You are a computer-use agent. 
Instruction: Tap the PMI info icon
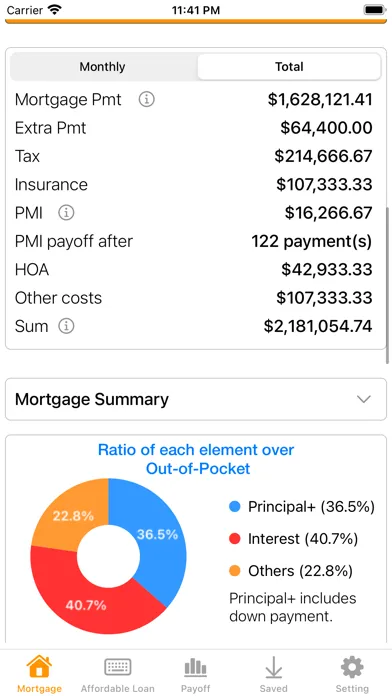[66, 213]
